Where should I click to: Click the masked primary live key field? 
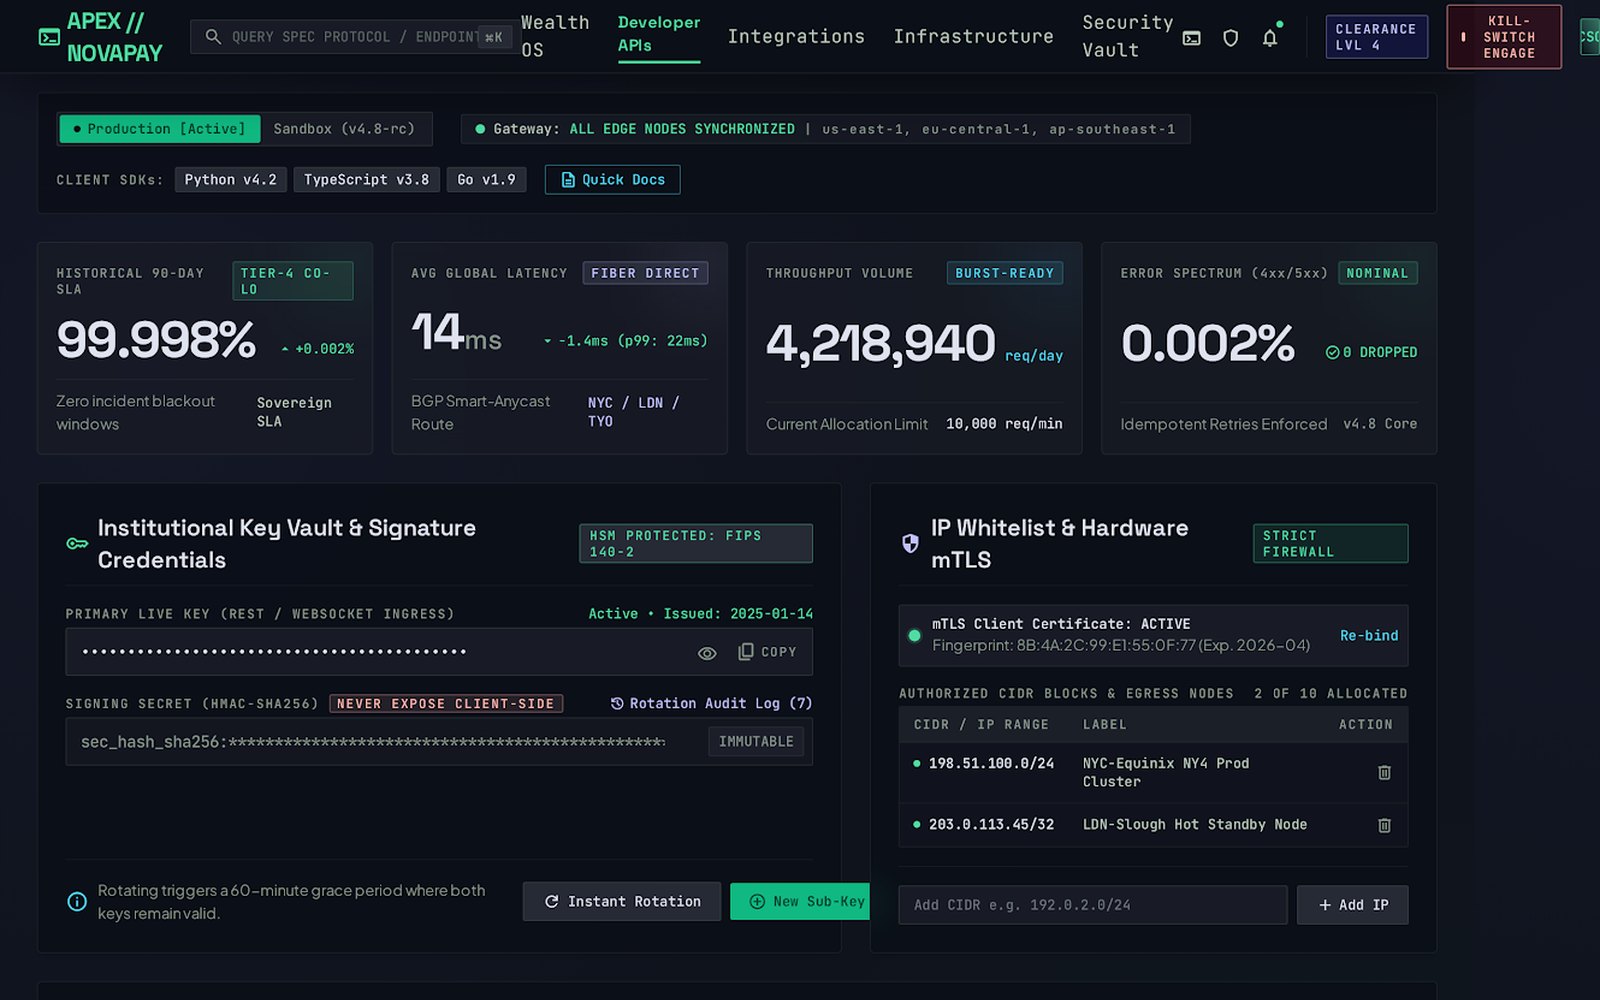(438, 652)
